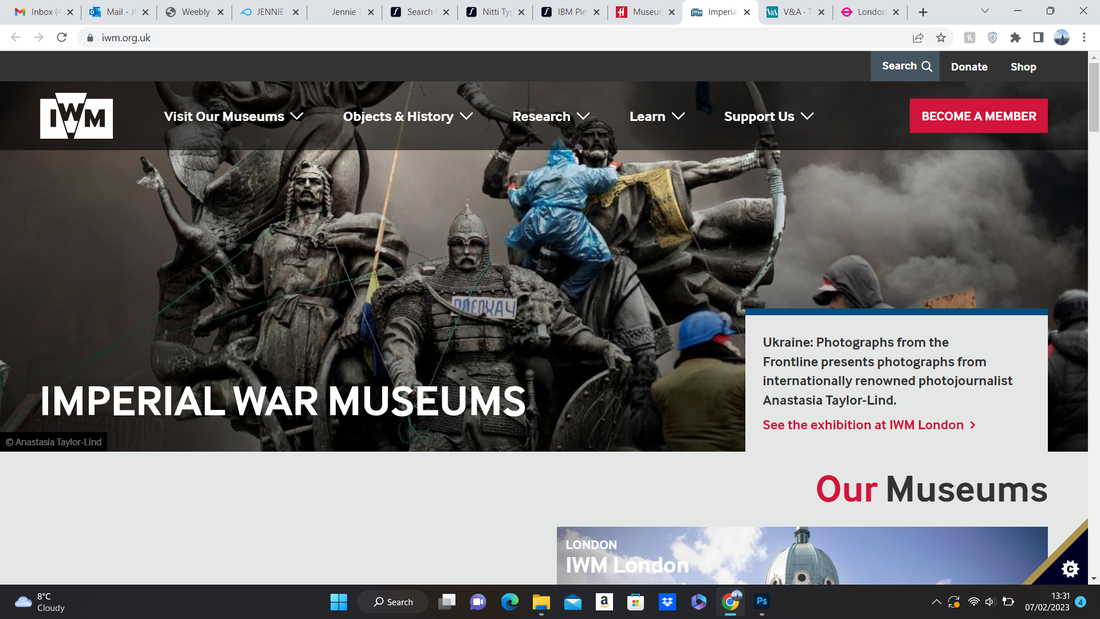This screenshot has width=1100, height=619.
Task: Open Amazon from the taskbar
Action: click(604, 601)
